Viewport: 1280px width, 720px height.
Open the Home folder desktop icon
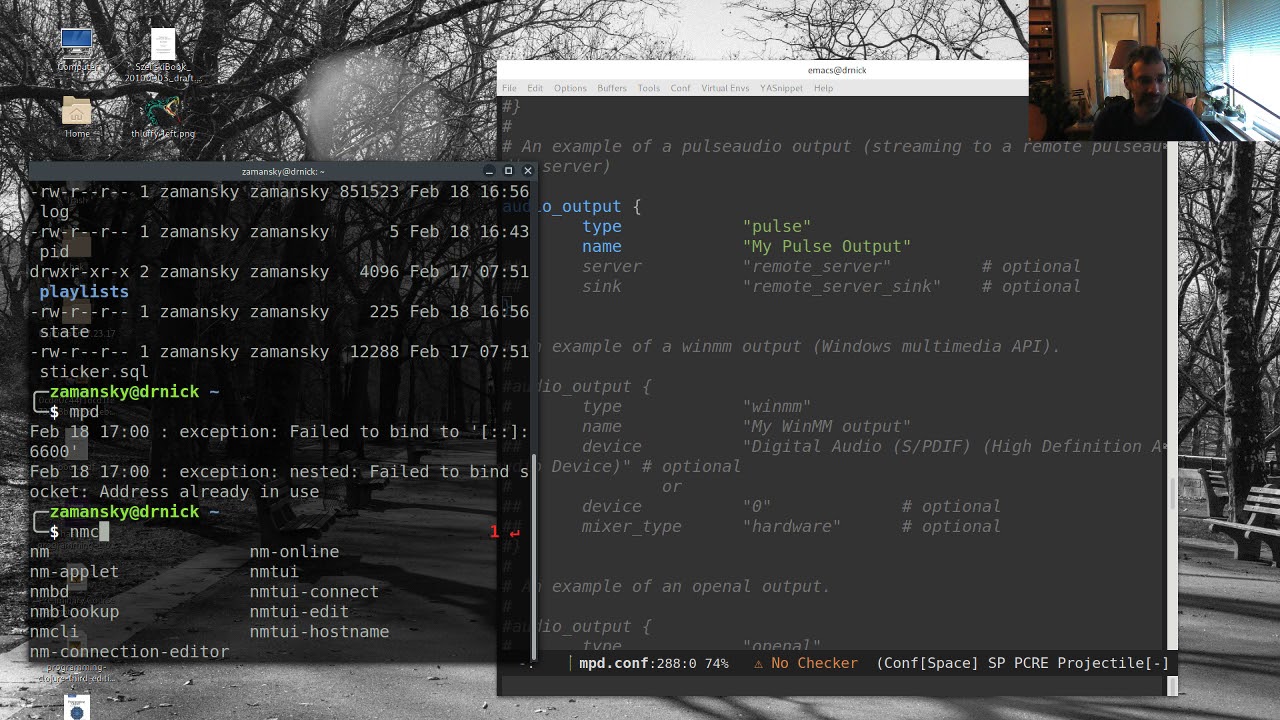[77, 117]
